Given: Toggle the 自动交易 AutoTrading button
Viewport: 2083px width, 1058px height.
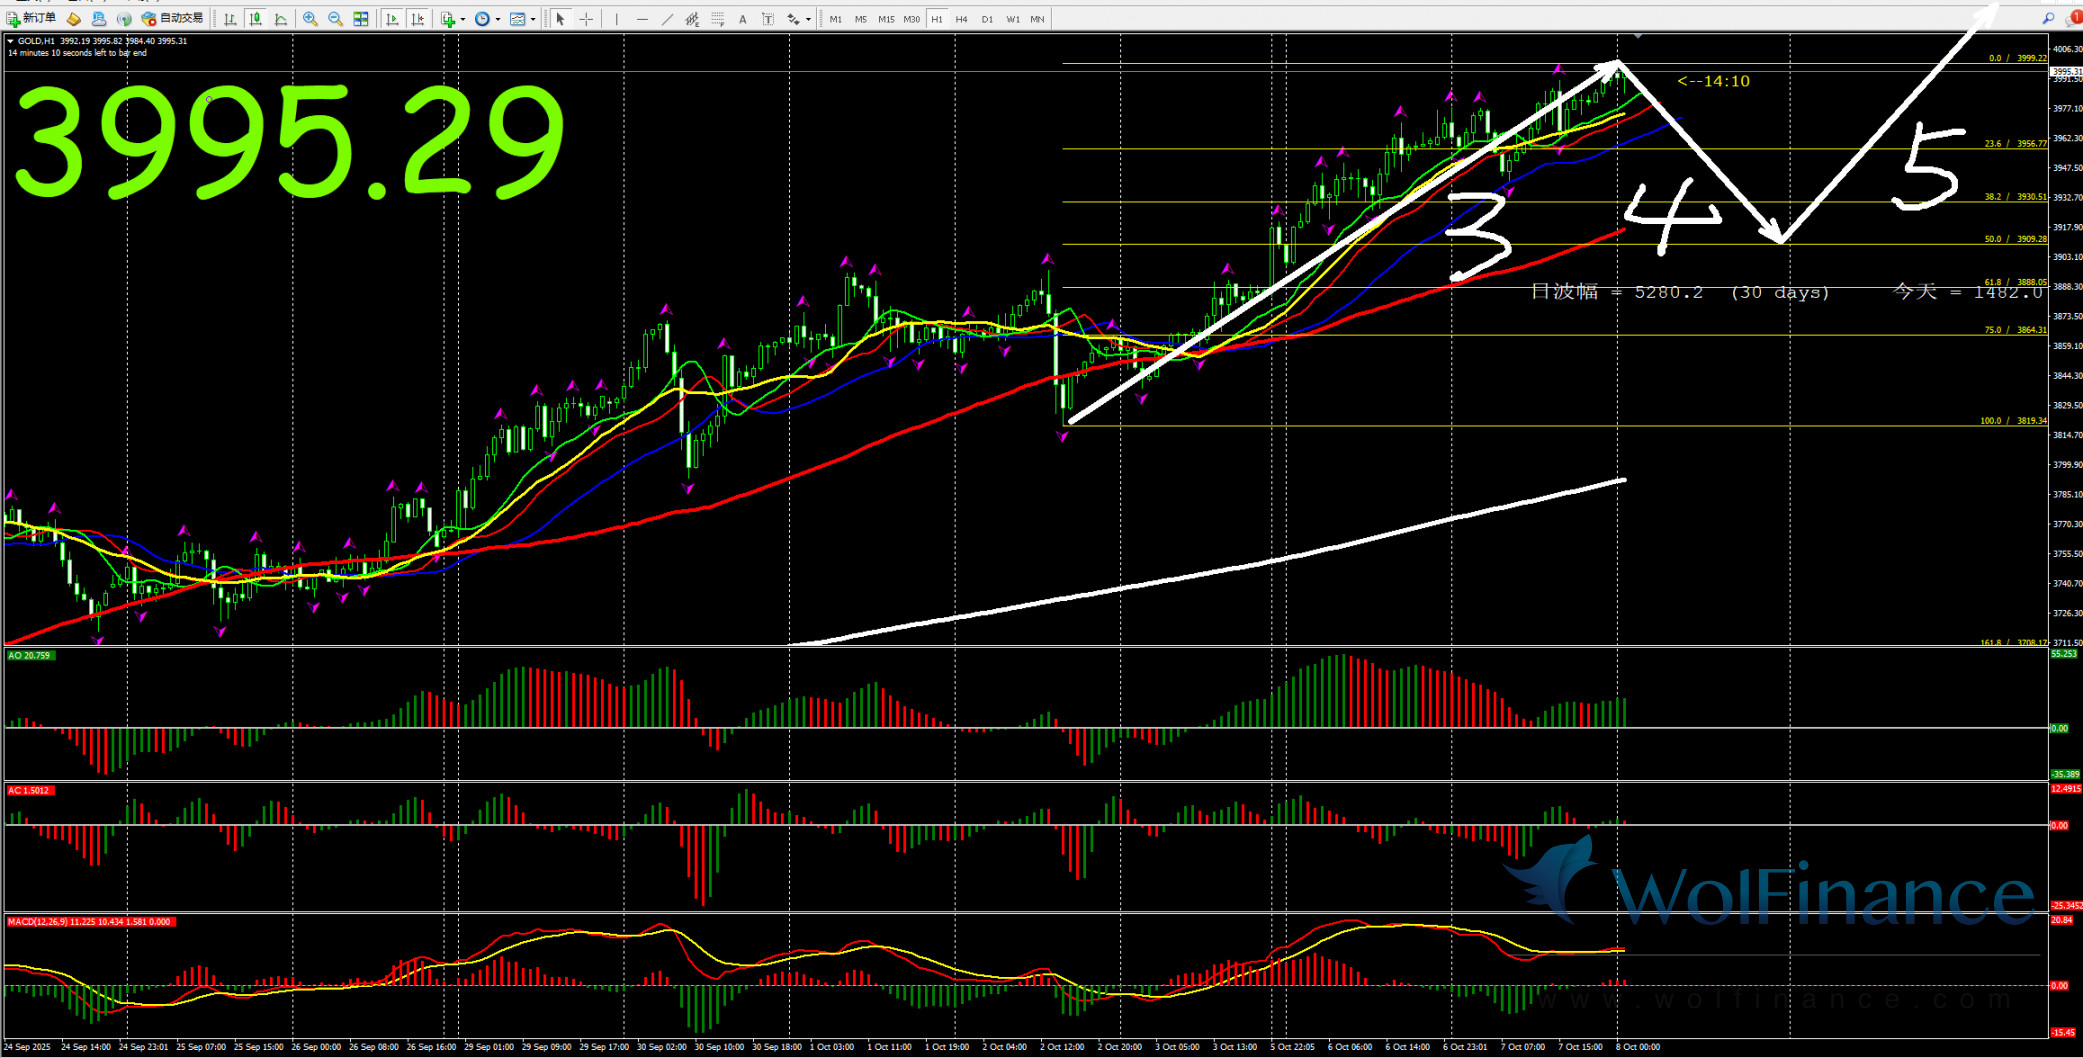Looking at the screenshot, I should [172, 19].
